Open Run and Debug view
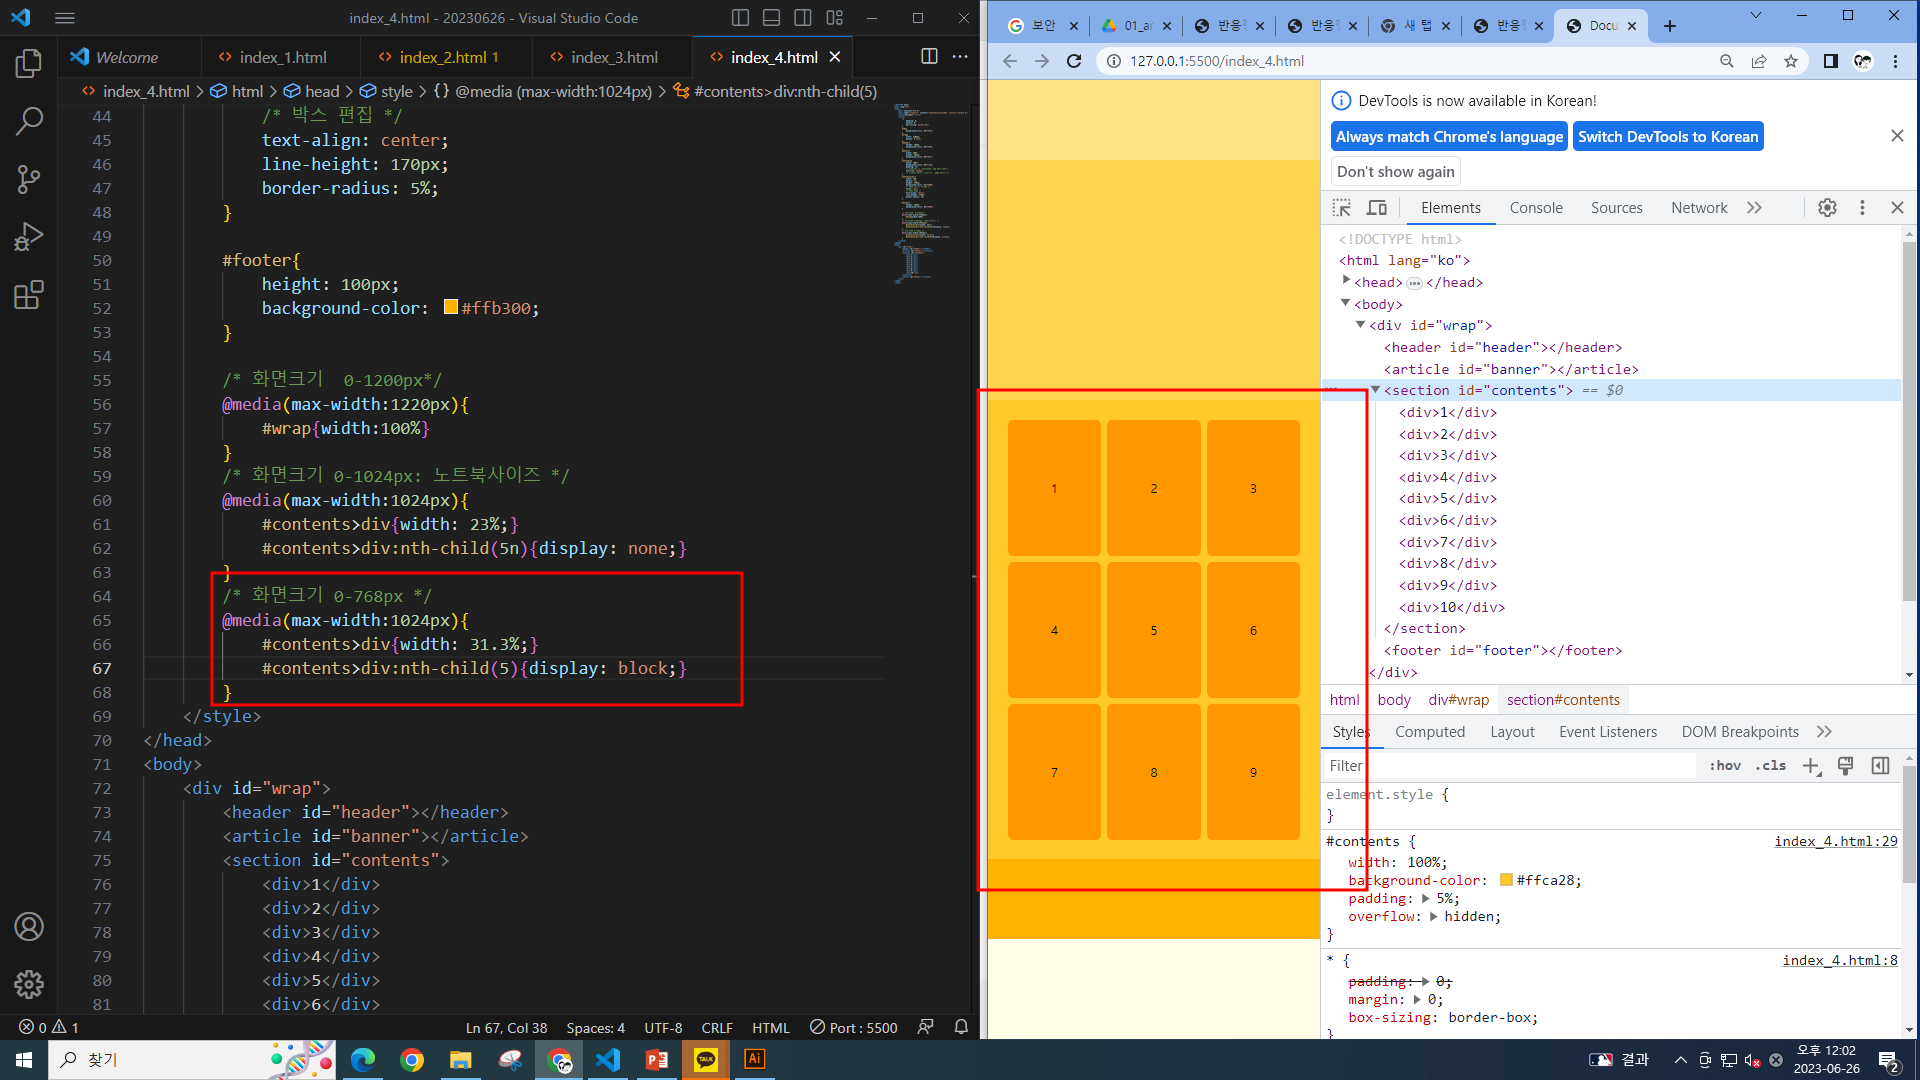Screen dimensions: 1920x1080 coord(29,237)
